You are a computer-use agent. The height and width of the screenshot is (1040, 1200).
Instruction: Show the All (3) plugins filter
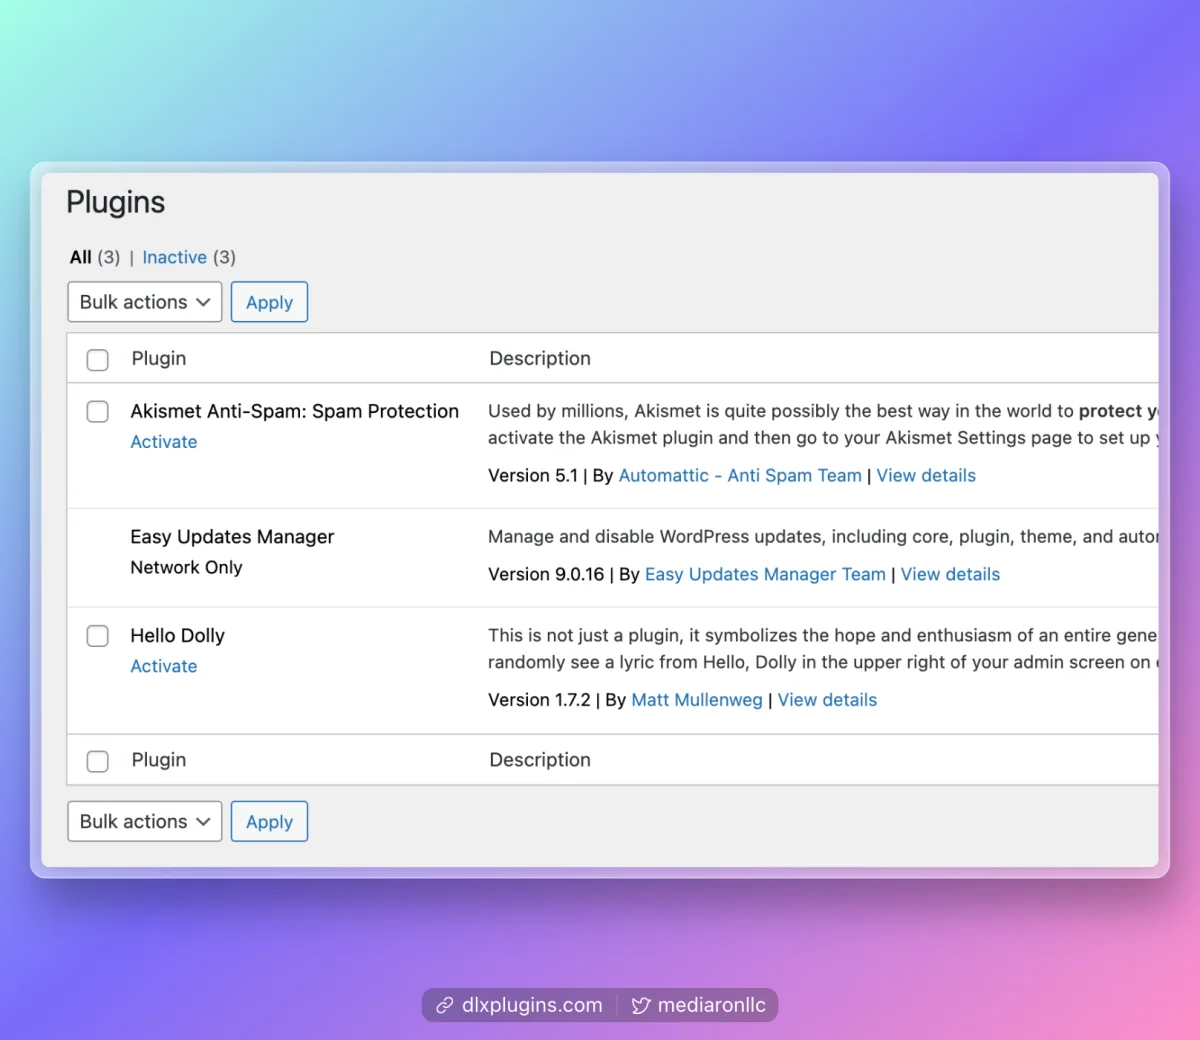pos(95,257)
